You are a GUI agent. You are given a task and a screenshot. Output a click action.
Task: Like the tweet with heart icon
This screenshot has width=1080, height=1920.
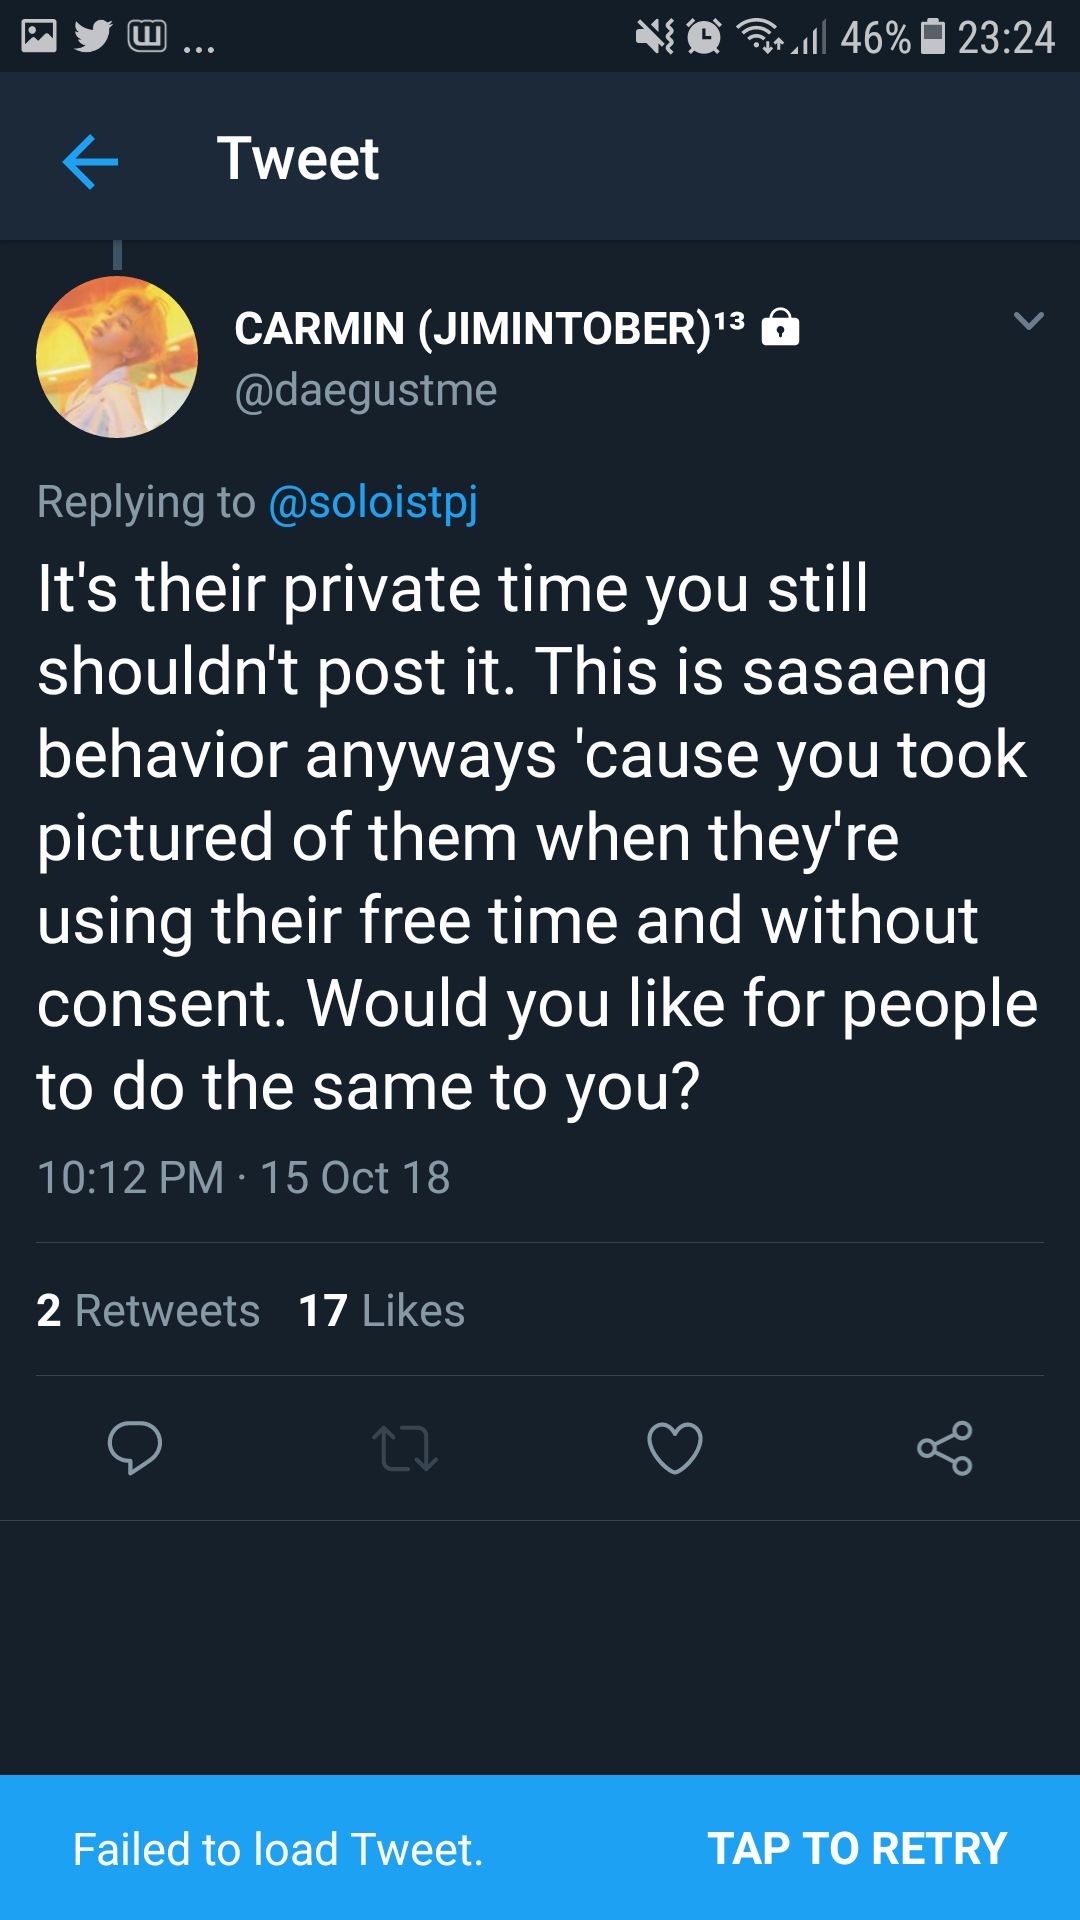pos(675,1448)
